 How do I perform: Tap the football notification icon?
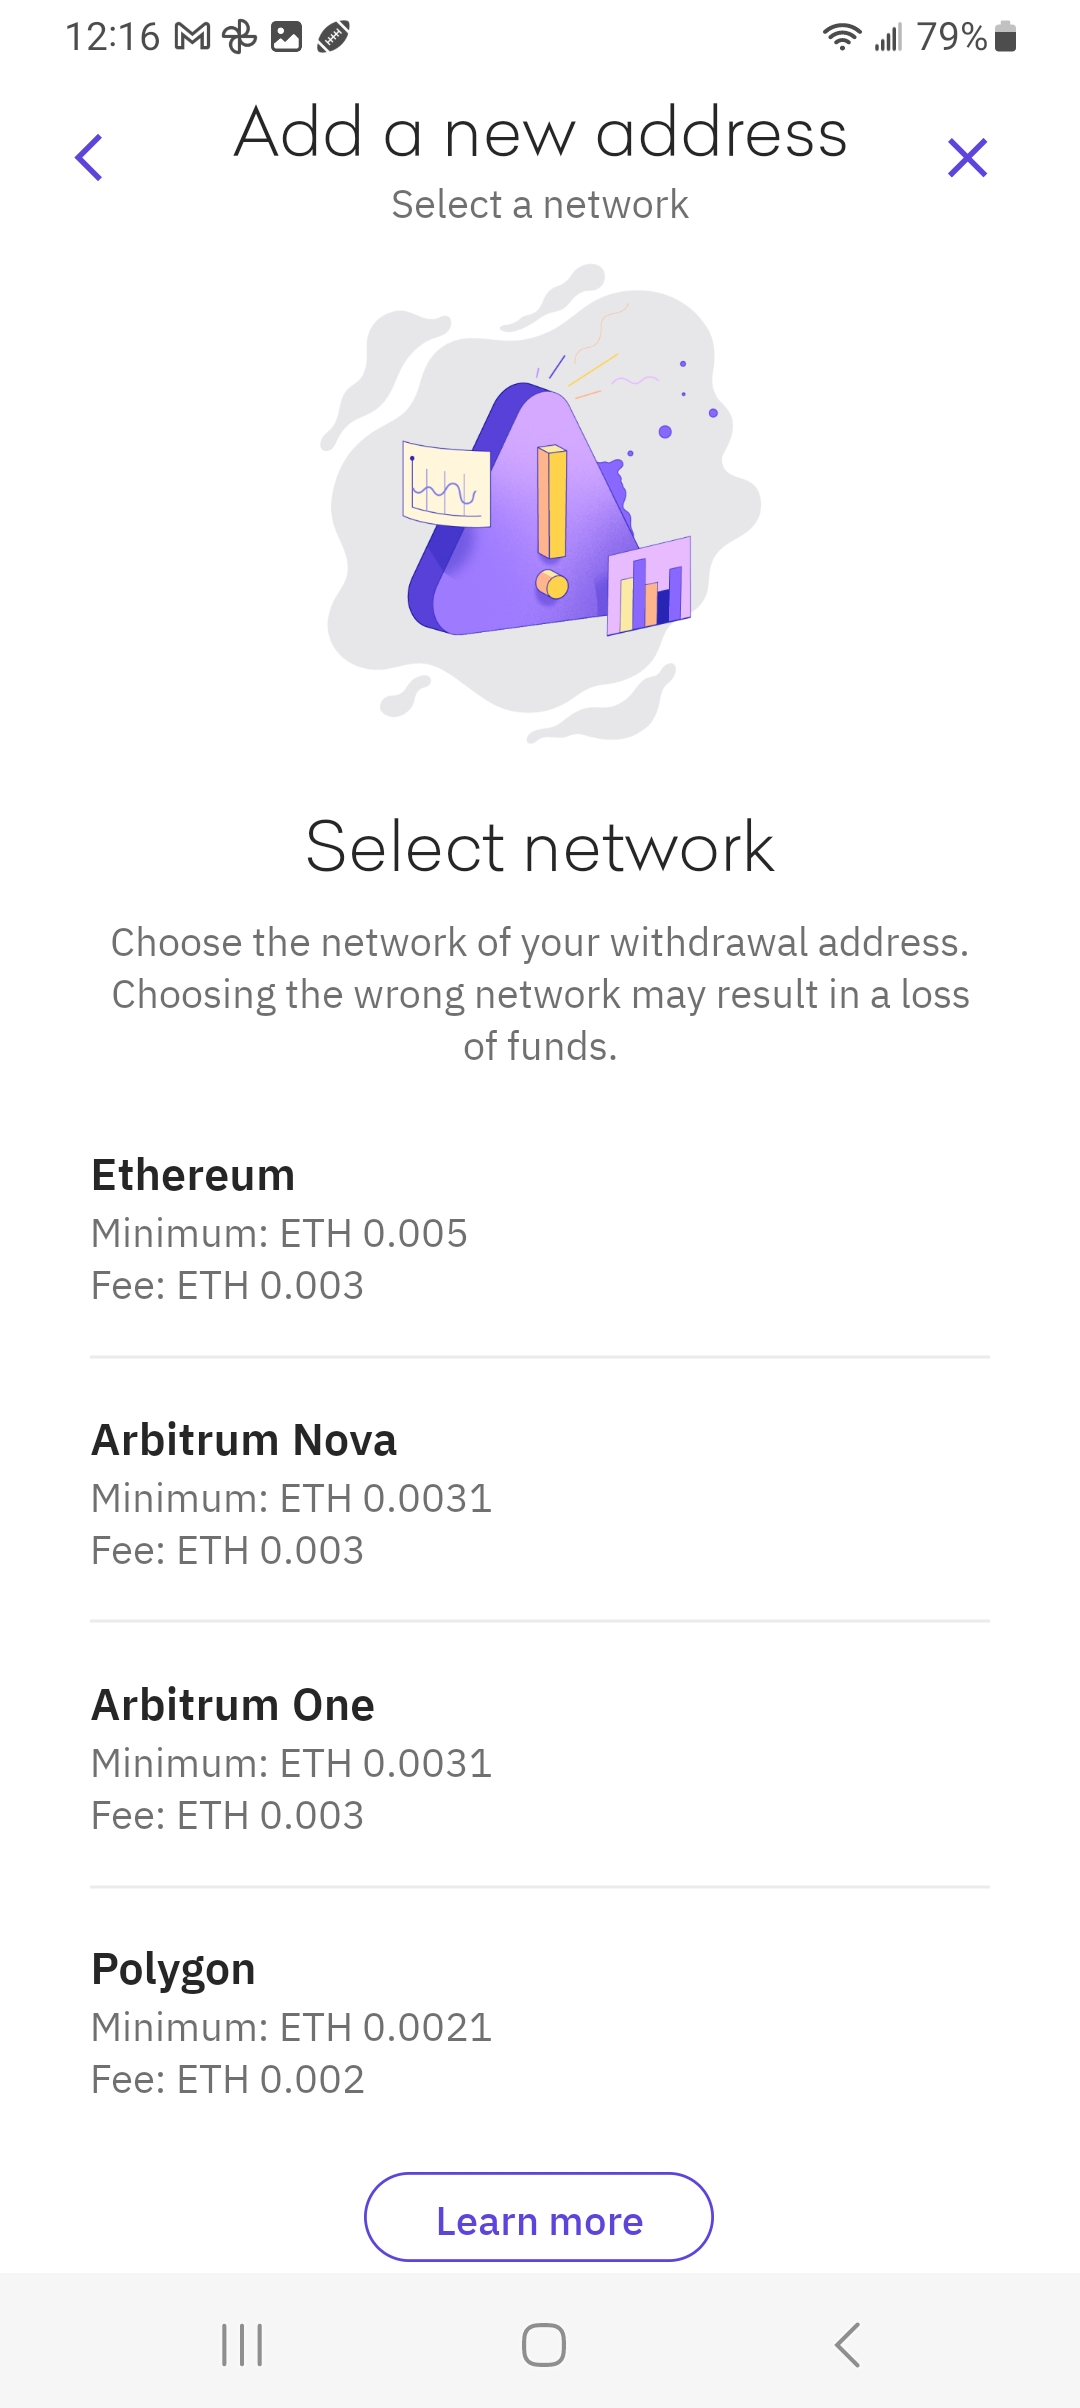(333, 38)
